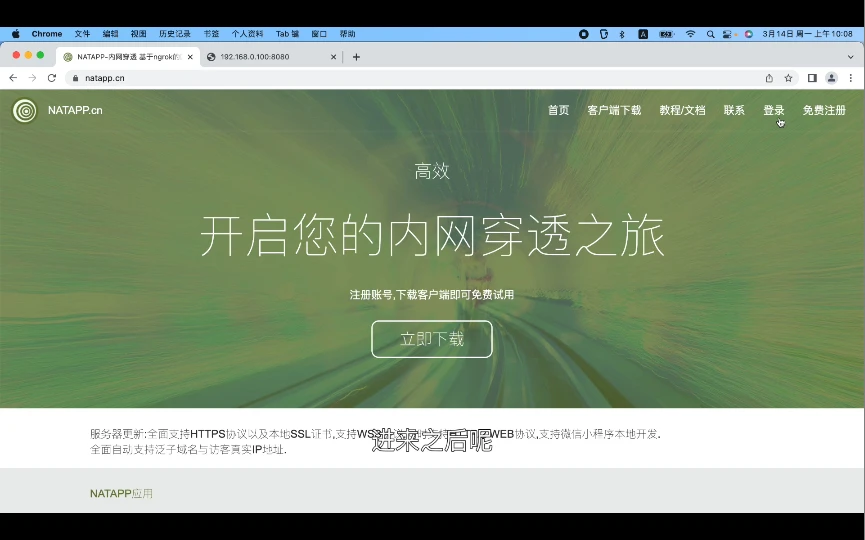The image size is (865, 540).
Task: Click the padlock site info icon
Action: click(76, 78)
